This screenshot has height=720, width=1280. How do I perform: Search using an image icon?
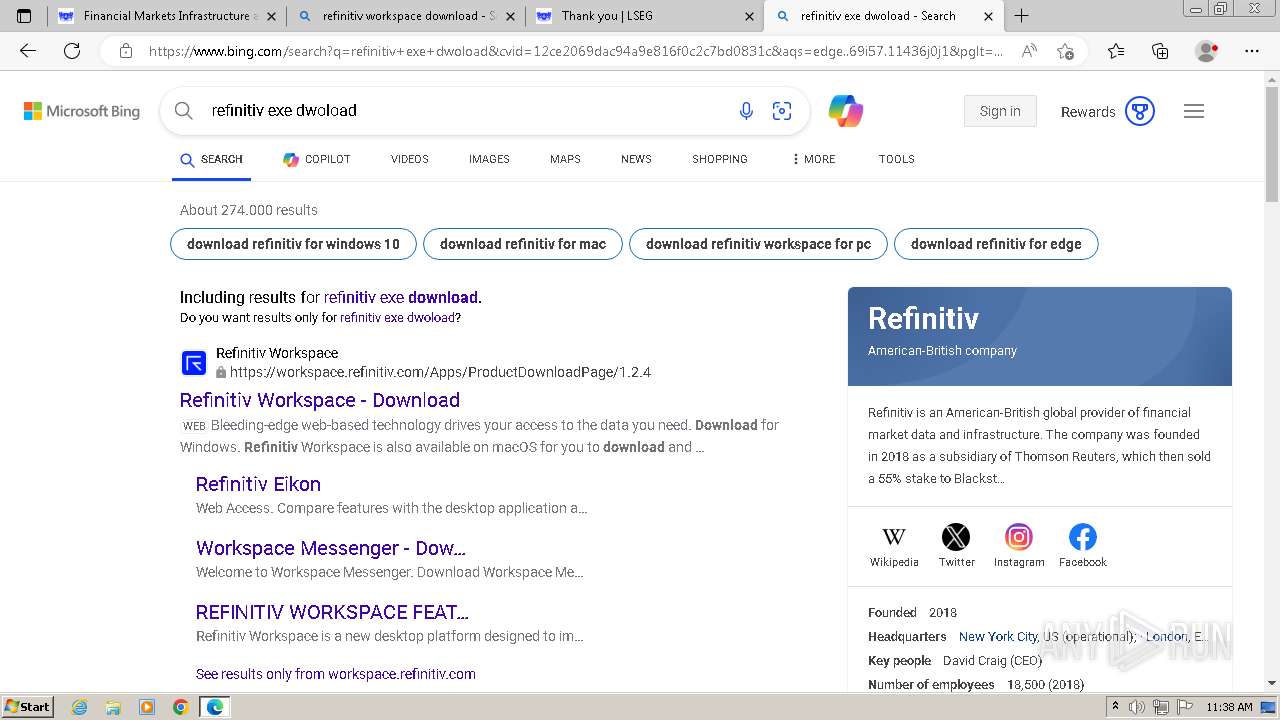(x=782, y=111)
